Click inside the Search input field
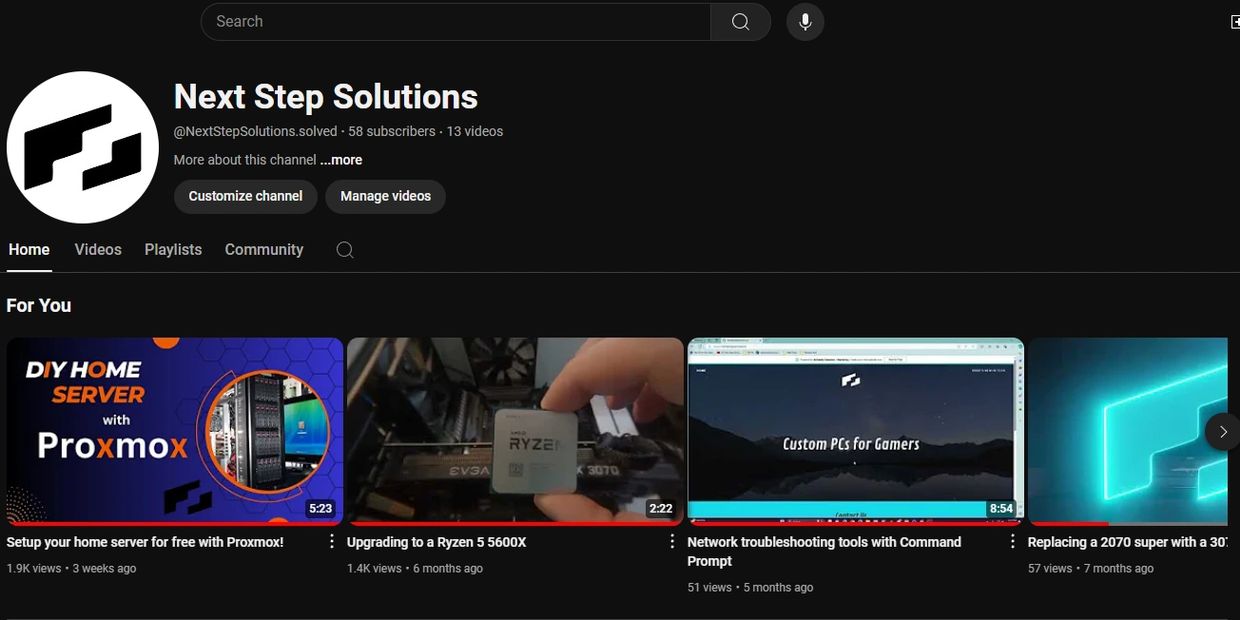Image resolution: width=1240 pixels, height=620 pixels. click(x=455, y=22)
